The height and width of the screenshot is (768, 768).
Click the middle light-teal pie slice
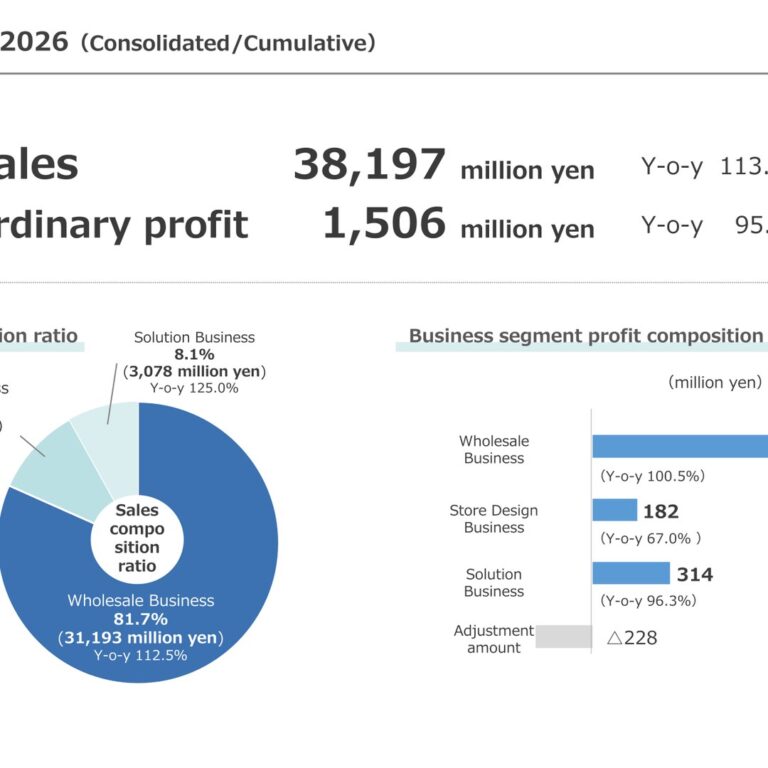click(64, 473)
